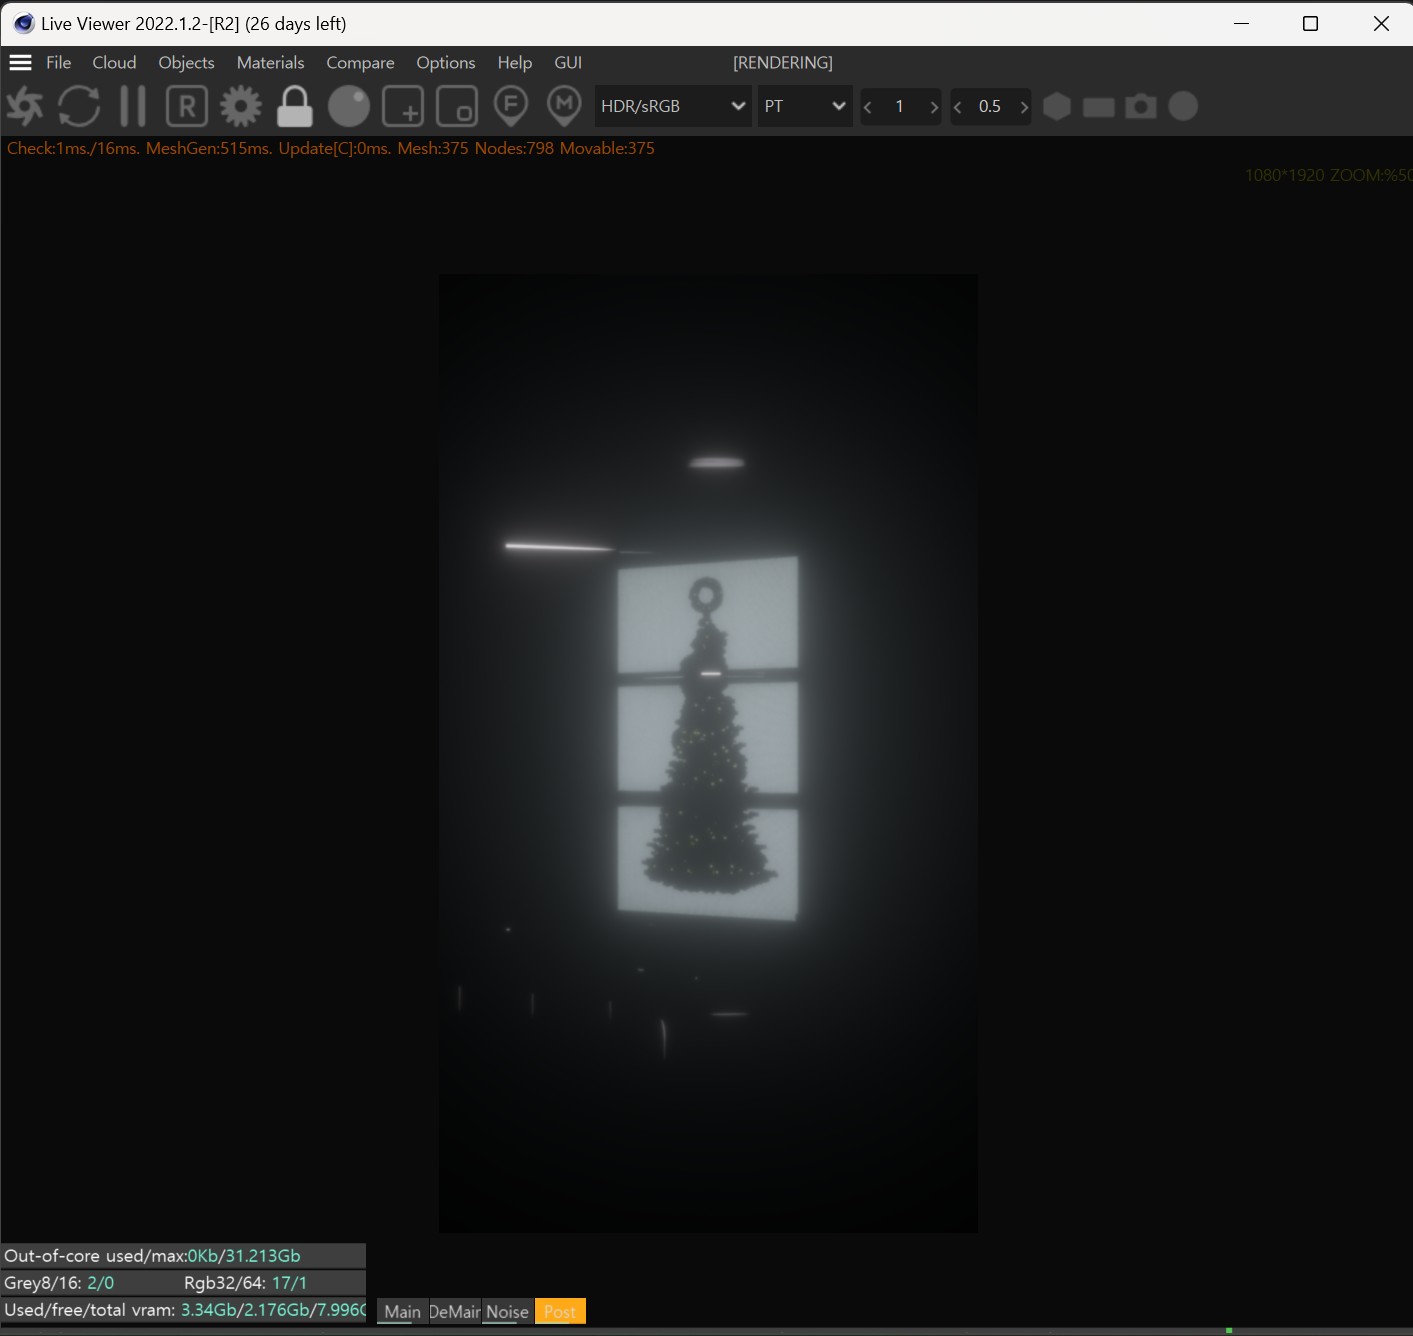Enable the focus picker F icon
This screenshot has width=1413, height=1336.
[511, 106]
